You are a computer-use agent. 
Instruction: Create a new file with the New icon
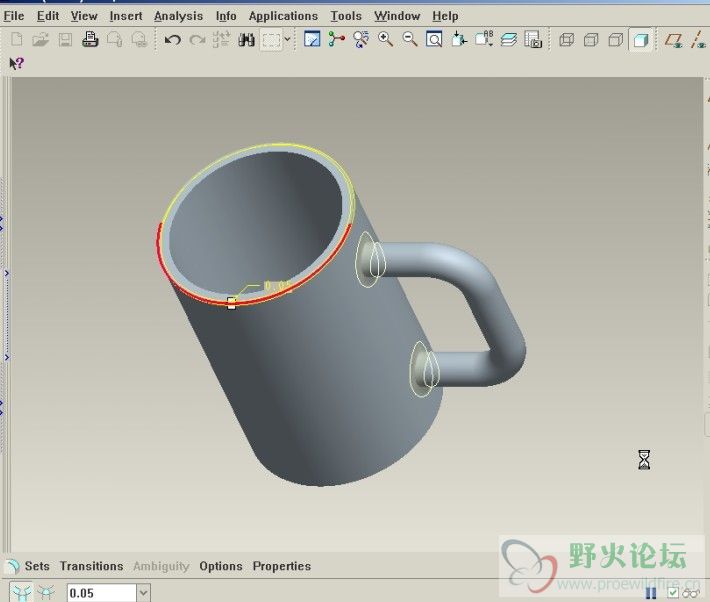(16, 40)
